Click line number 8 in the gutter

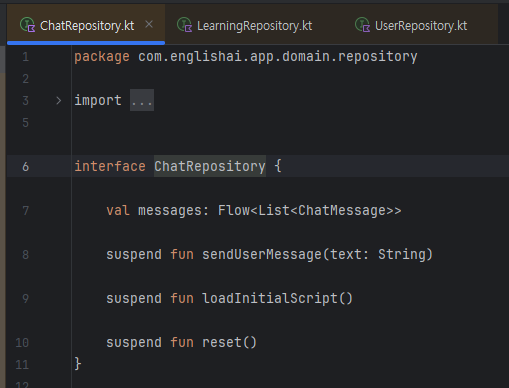25,255
